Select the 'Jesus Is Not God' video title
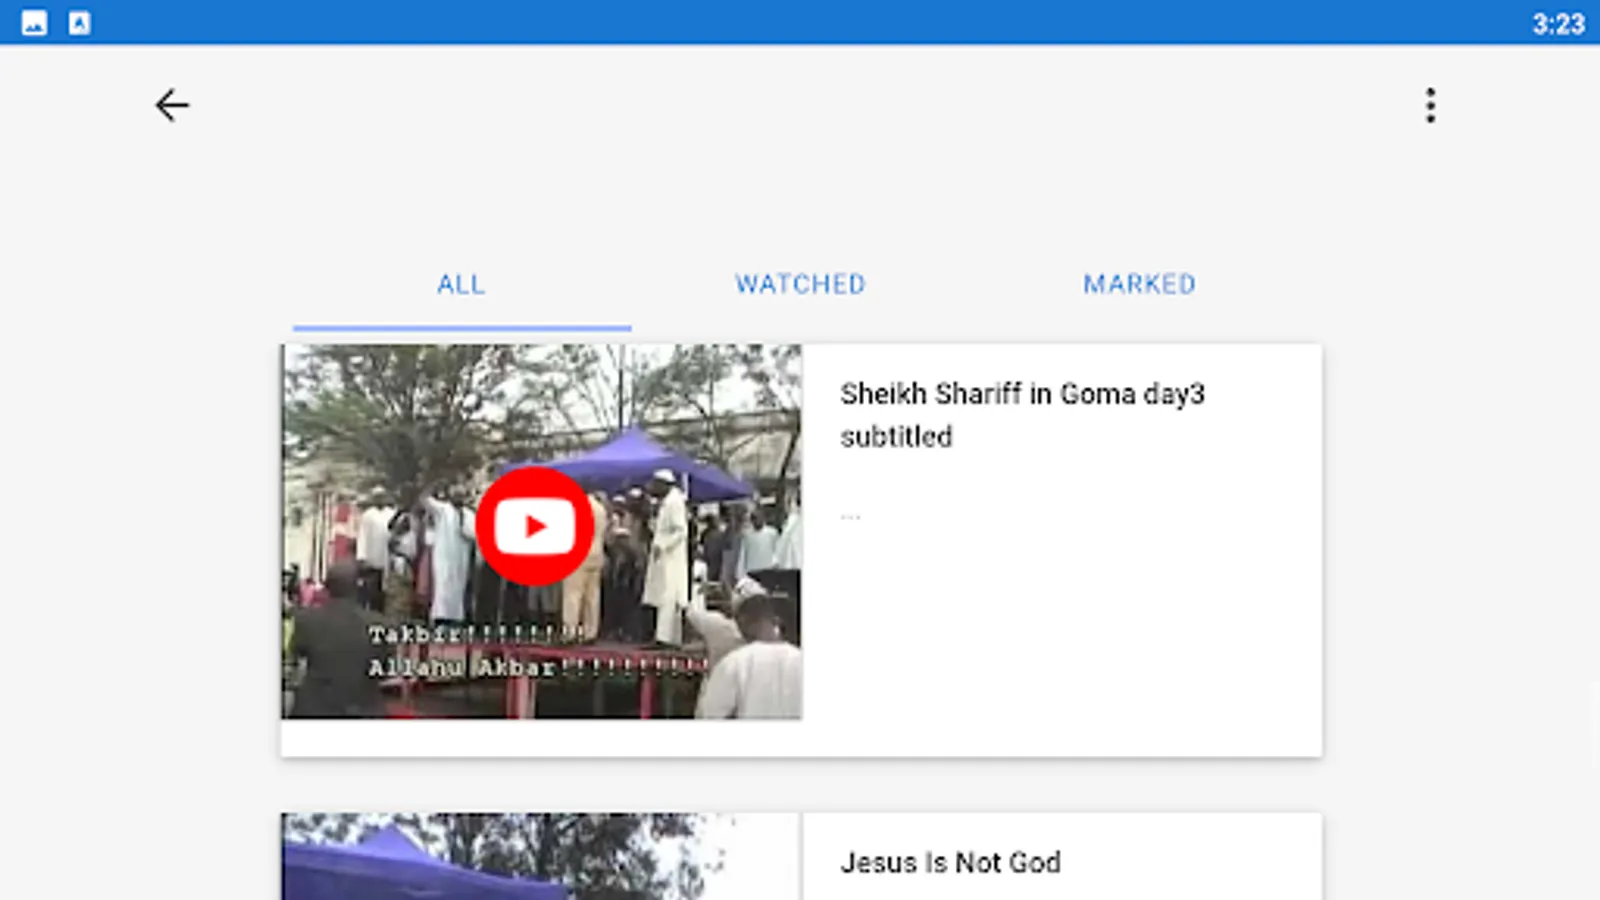The image size is (1600, 900). click(x=951, y=862)
